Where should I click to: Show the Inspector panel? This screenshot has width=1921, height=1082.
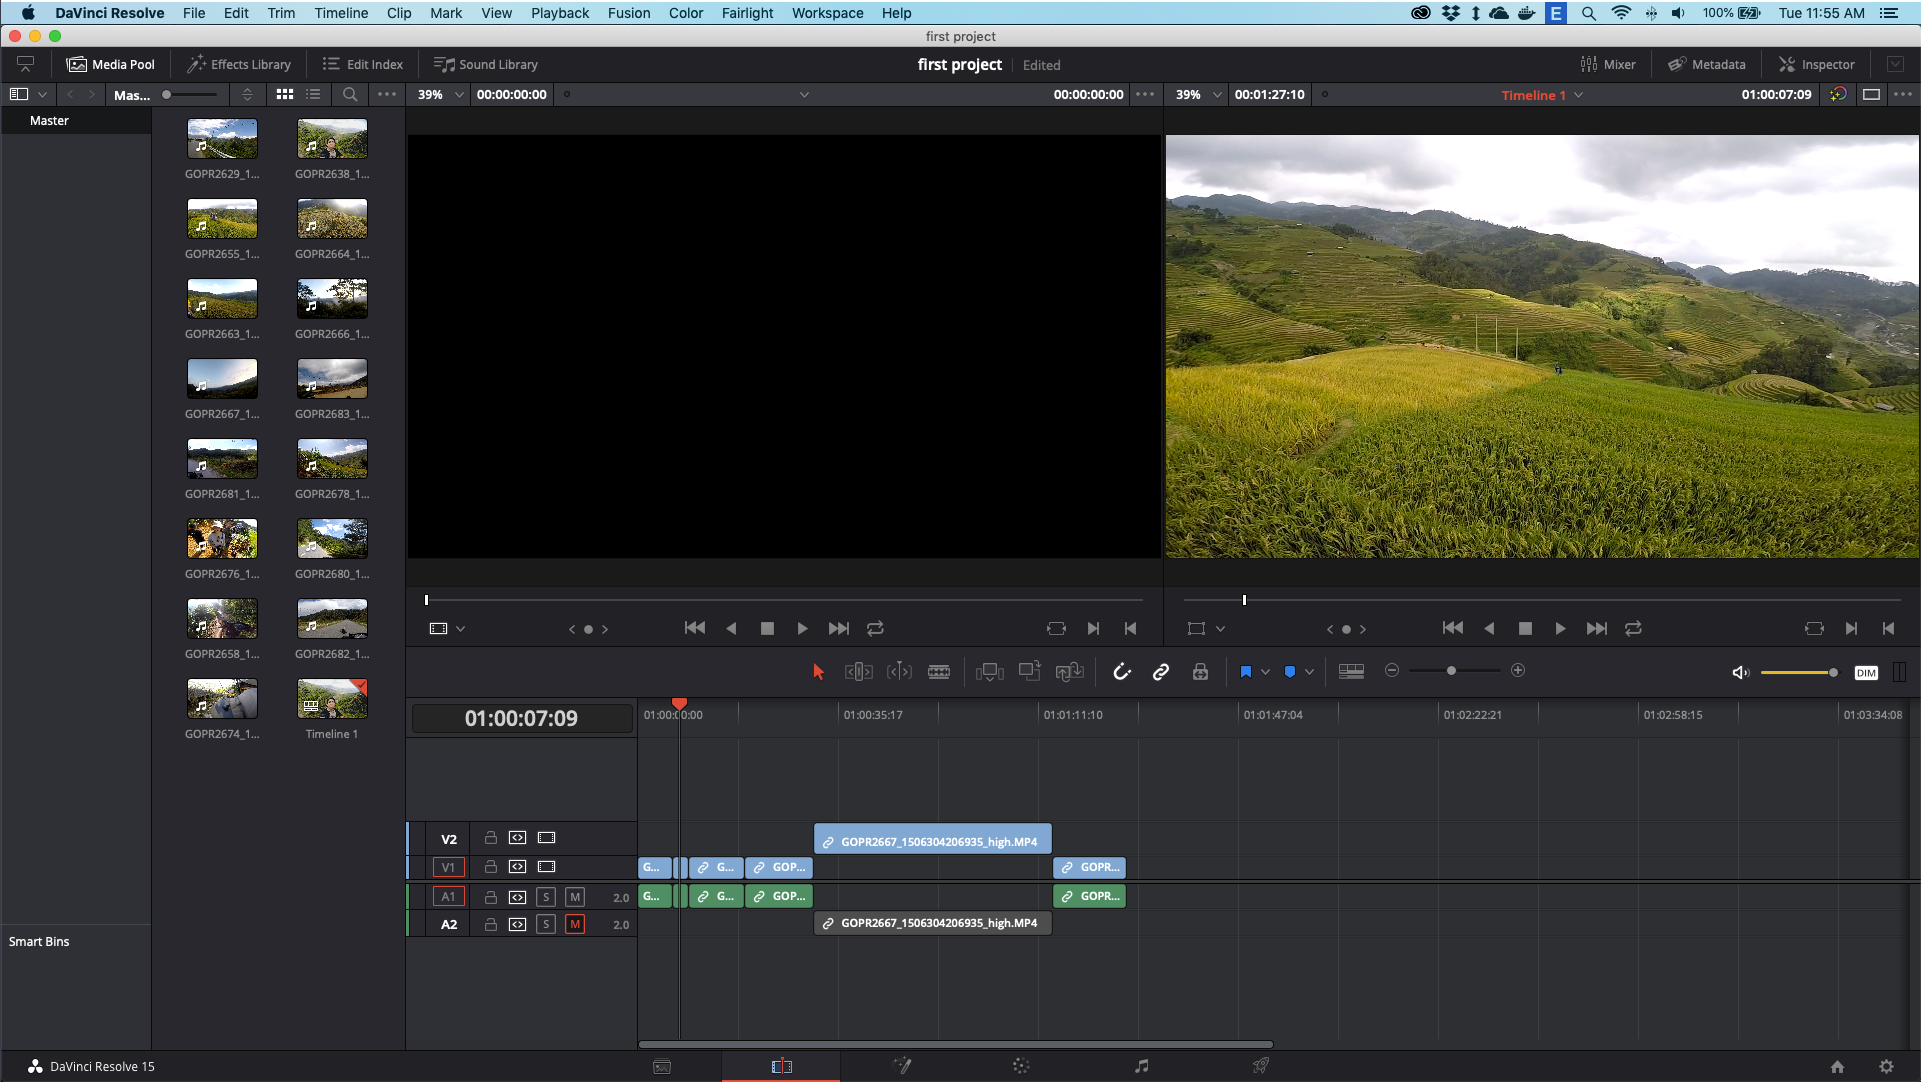click(x=1816, y=64)
